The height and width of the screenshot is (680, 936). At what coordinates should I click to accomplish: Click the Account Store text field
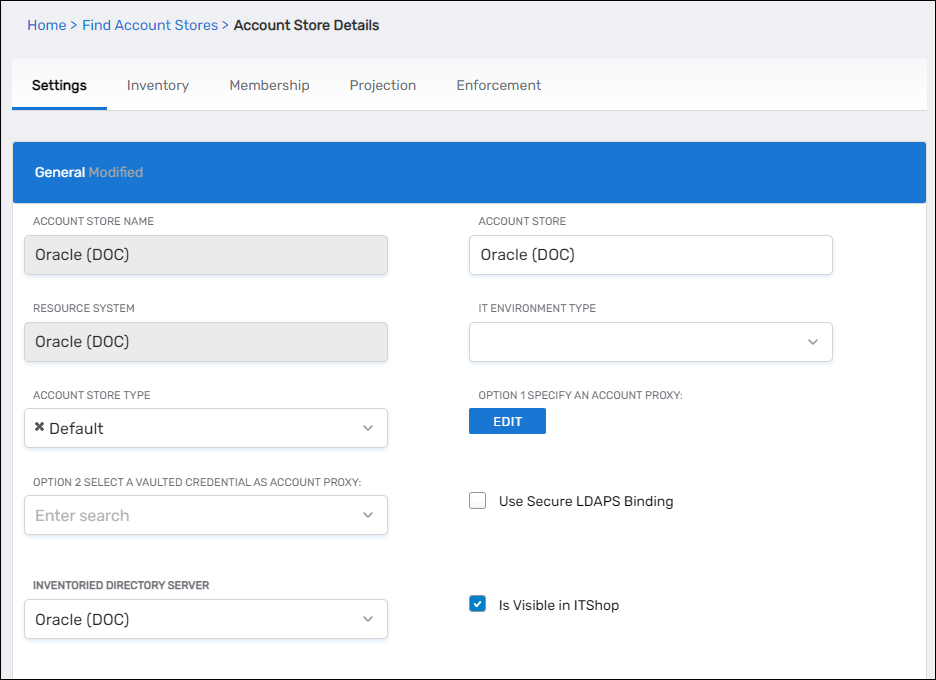650,255
